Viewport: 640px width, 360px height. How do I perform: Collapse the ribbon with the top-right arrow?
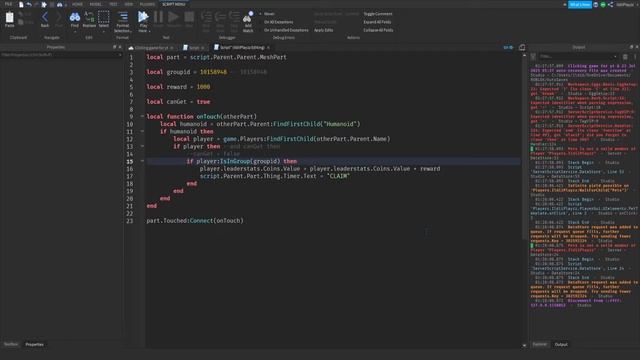click(x=564, y=4)
